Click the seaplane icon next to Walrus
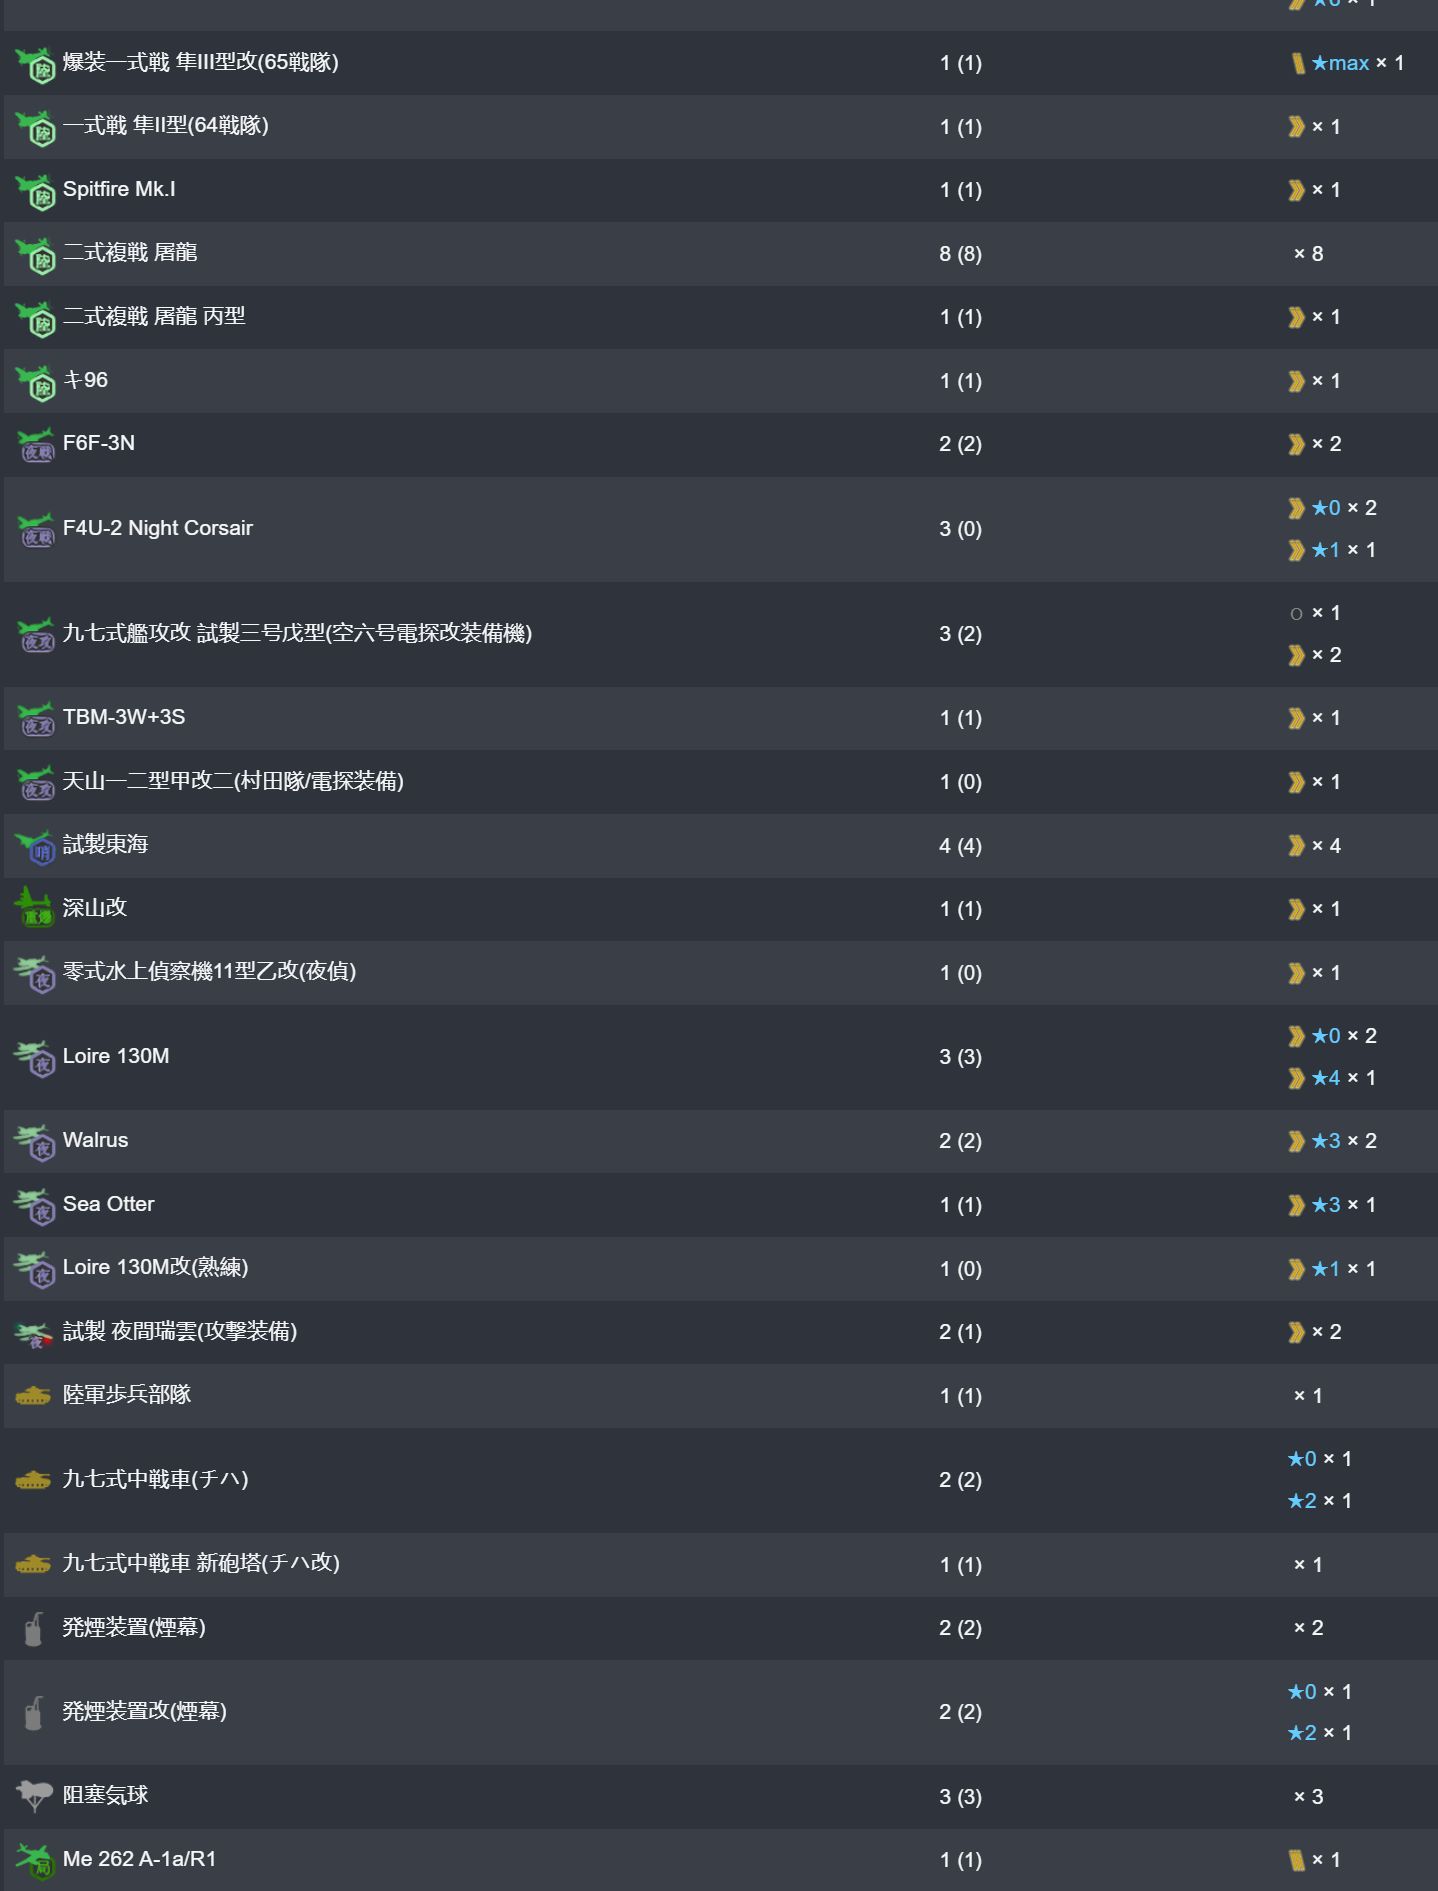This screenshot has height=1891, width=1438. pos(35,1142)
